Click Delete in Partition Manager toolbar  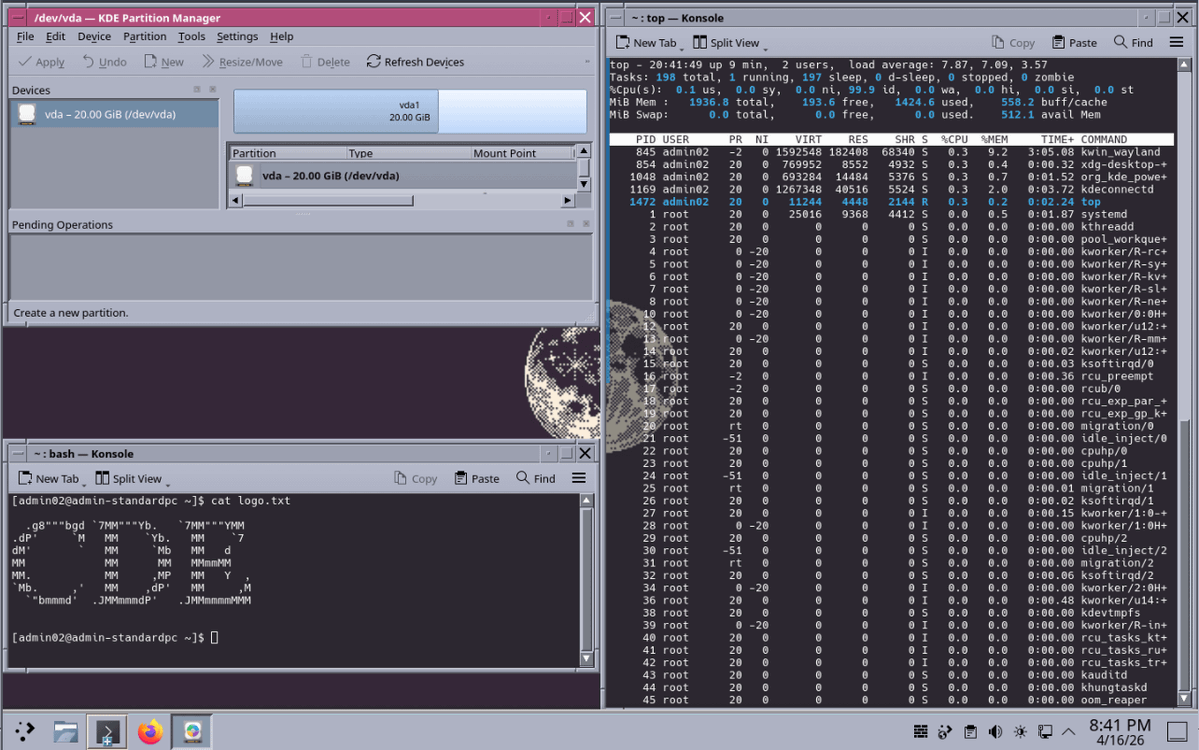(325, 62)
